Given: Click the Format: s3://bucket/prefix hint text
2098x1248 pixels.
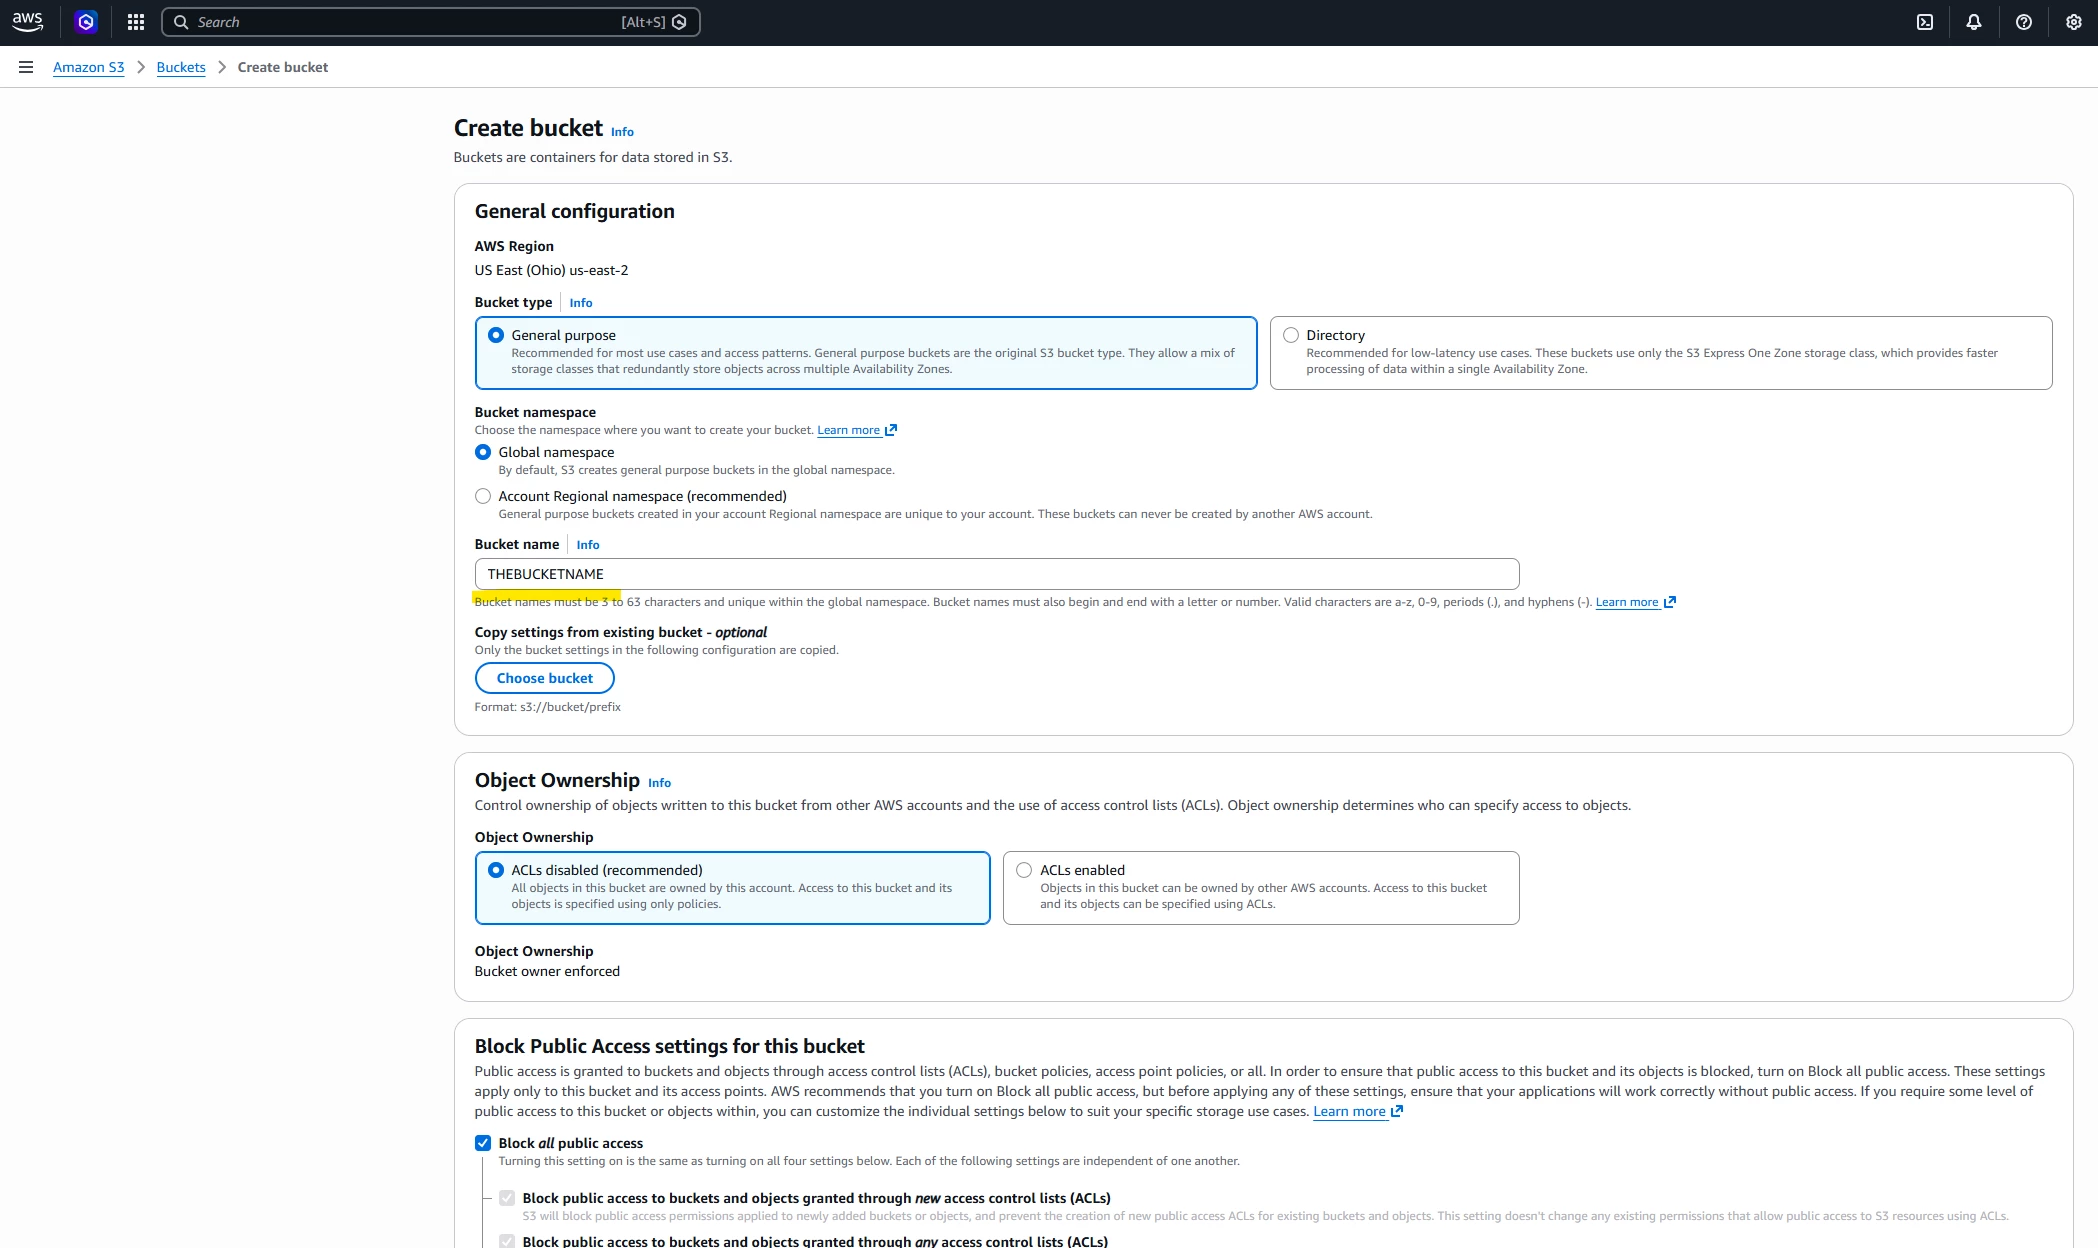Looking at the screenshot, I should [548, 707].
